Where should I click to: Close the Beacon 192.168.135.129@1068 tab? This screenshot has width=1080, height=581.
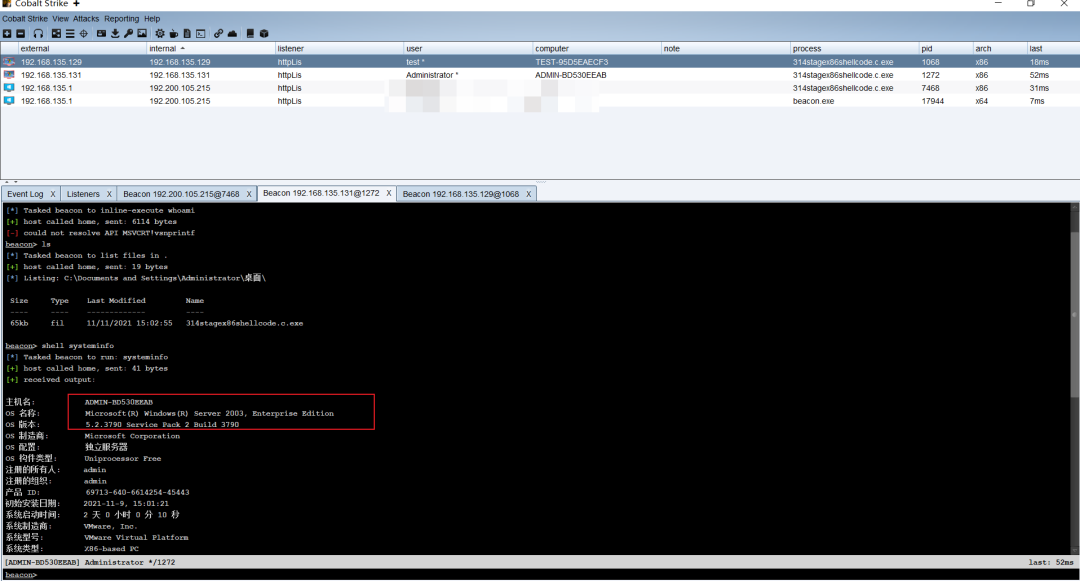pyautogui.click(x=528, y=194)
